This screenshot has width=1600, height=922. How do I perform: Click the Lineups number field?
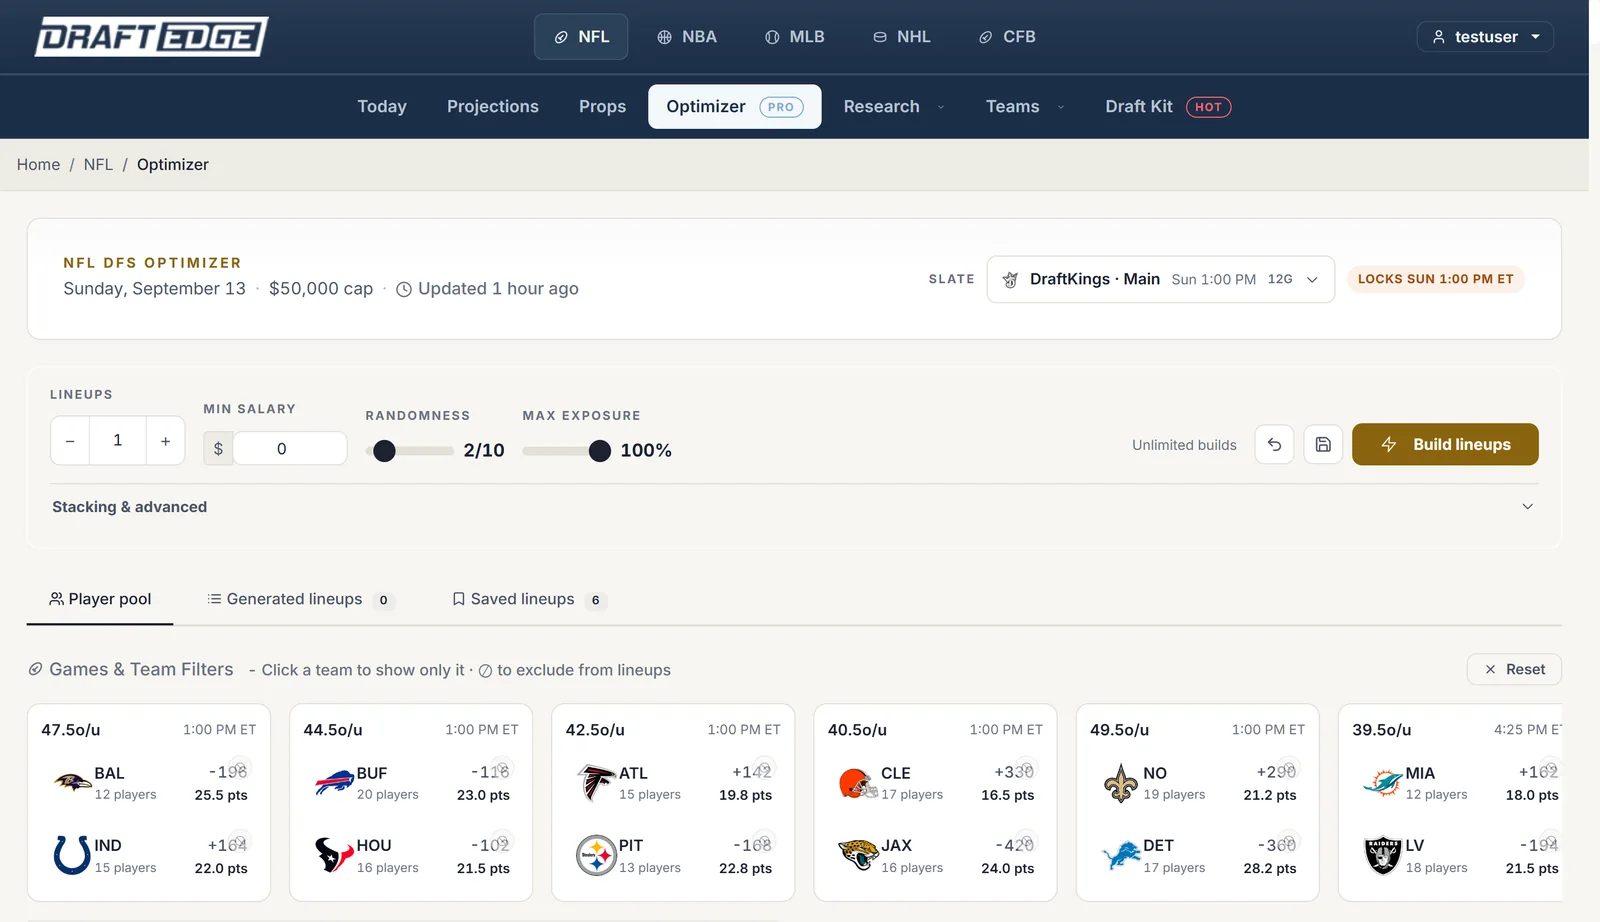pyautogui.click(x=118, y=441)
